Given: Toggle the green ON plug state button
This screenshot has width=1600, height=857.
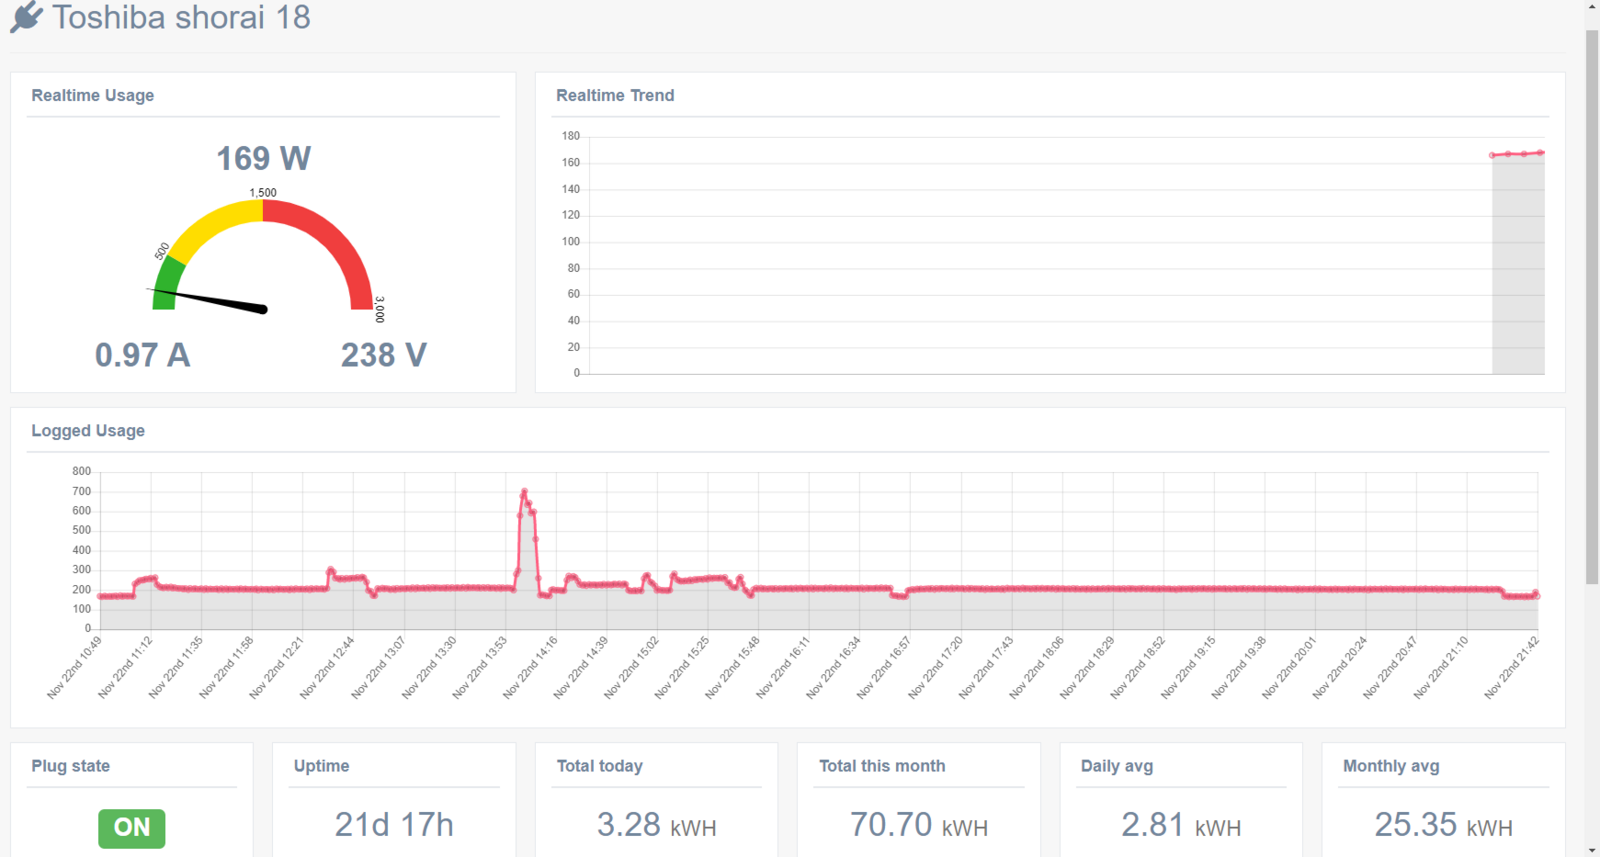Looking at the screenshot, I should pyautogui.click(x=132, y=828).
